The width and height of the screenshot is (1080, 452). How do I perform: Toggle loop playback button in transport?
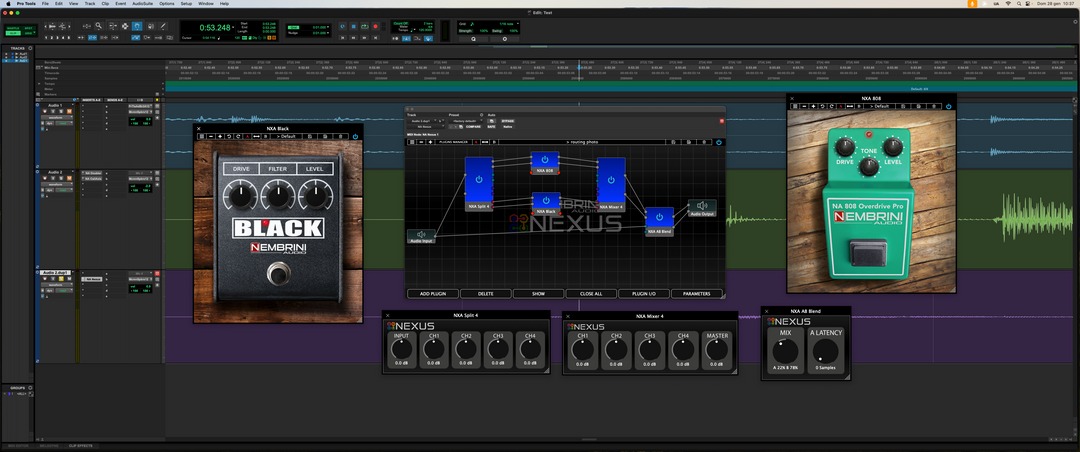tap(364, 26)
